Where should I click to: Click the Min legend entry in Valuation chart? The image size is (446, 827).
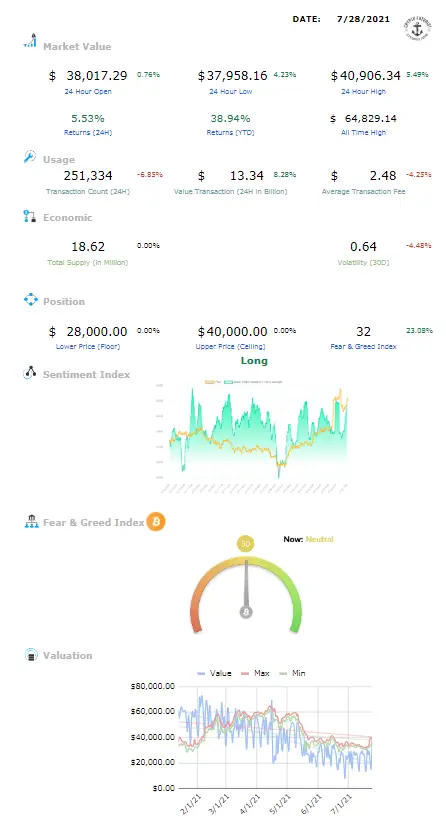tap(293, 673)
